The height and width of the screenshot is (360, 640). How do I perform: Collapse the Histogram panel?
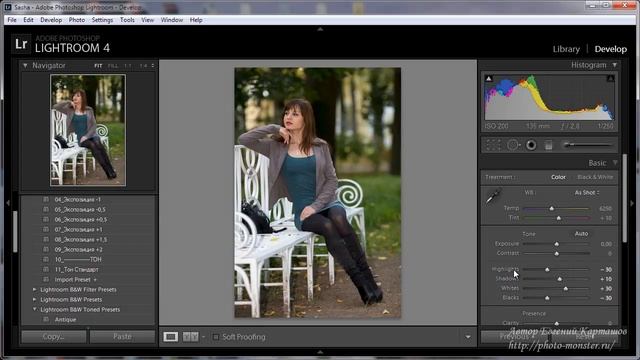[x=615, y=65]
